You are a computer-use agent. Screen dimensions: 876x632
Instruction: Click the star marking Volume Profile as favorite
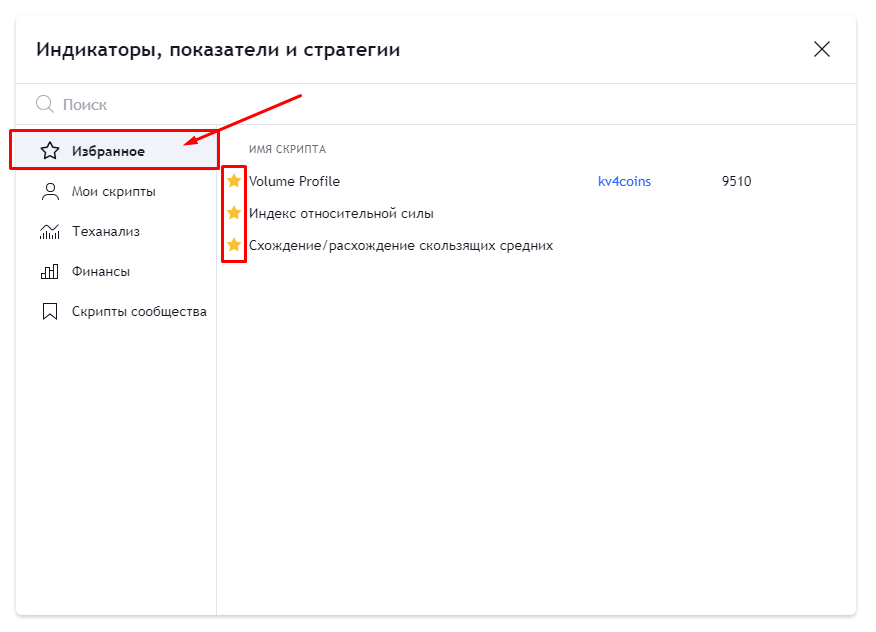point(233,181)
